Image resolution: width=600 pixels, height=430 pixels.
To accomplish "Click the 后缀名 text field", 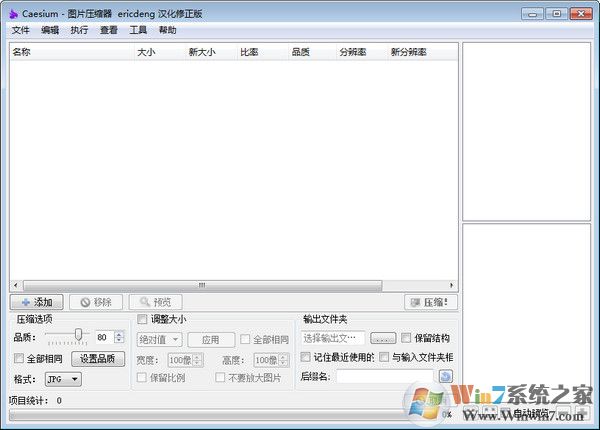I will pyautogui.click(x=385, y=376).
